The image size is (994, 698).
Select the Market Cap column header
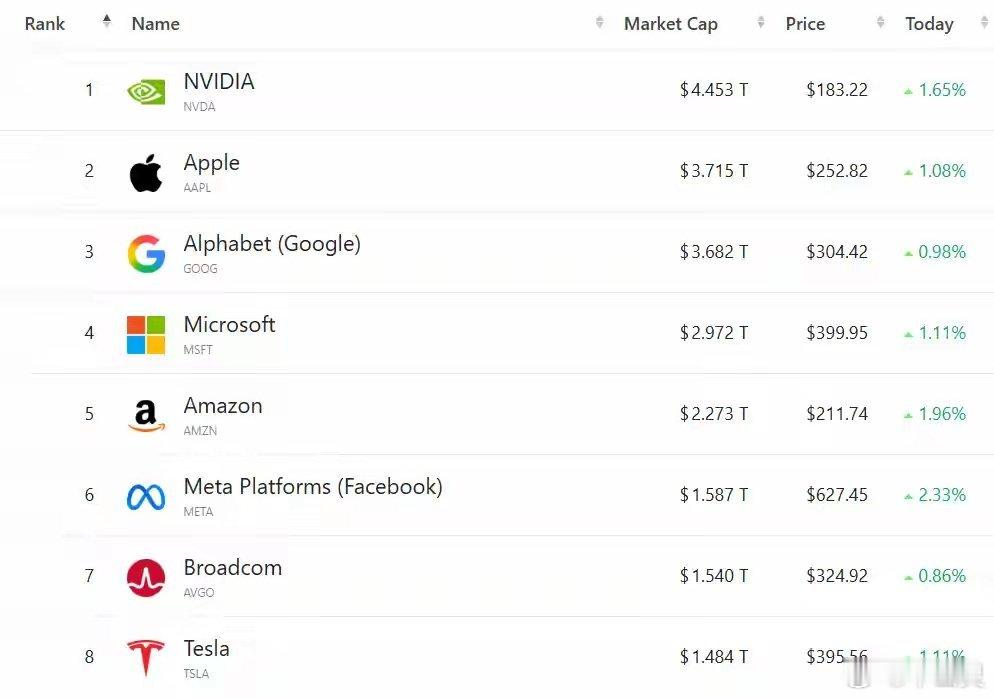click(x=671, y=24)
